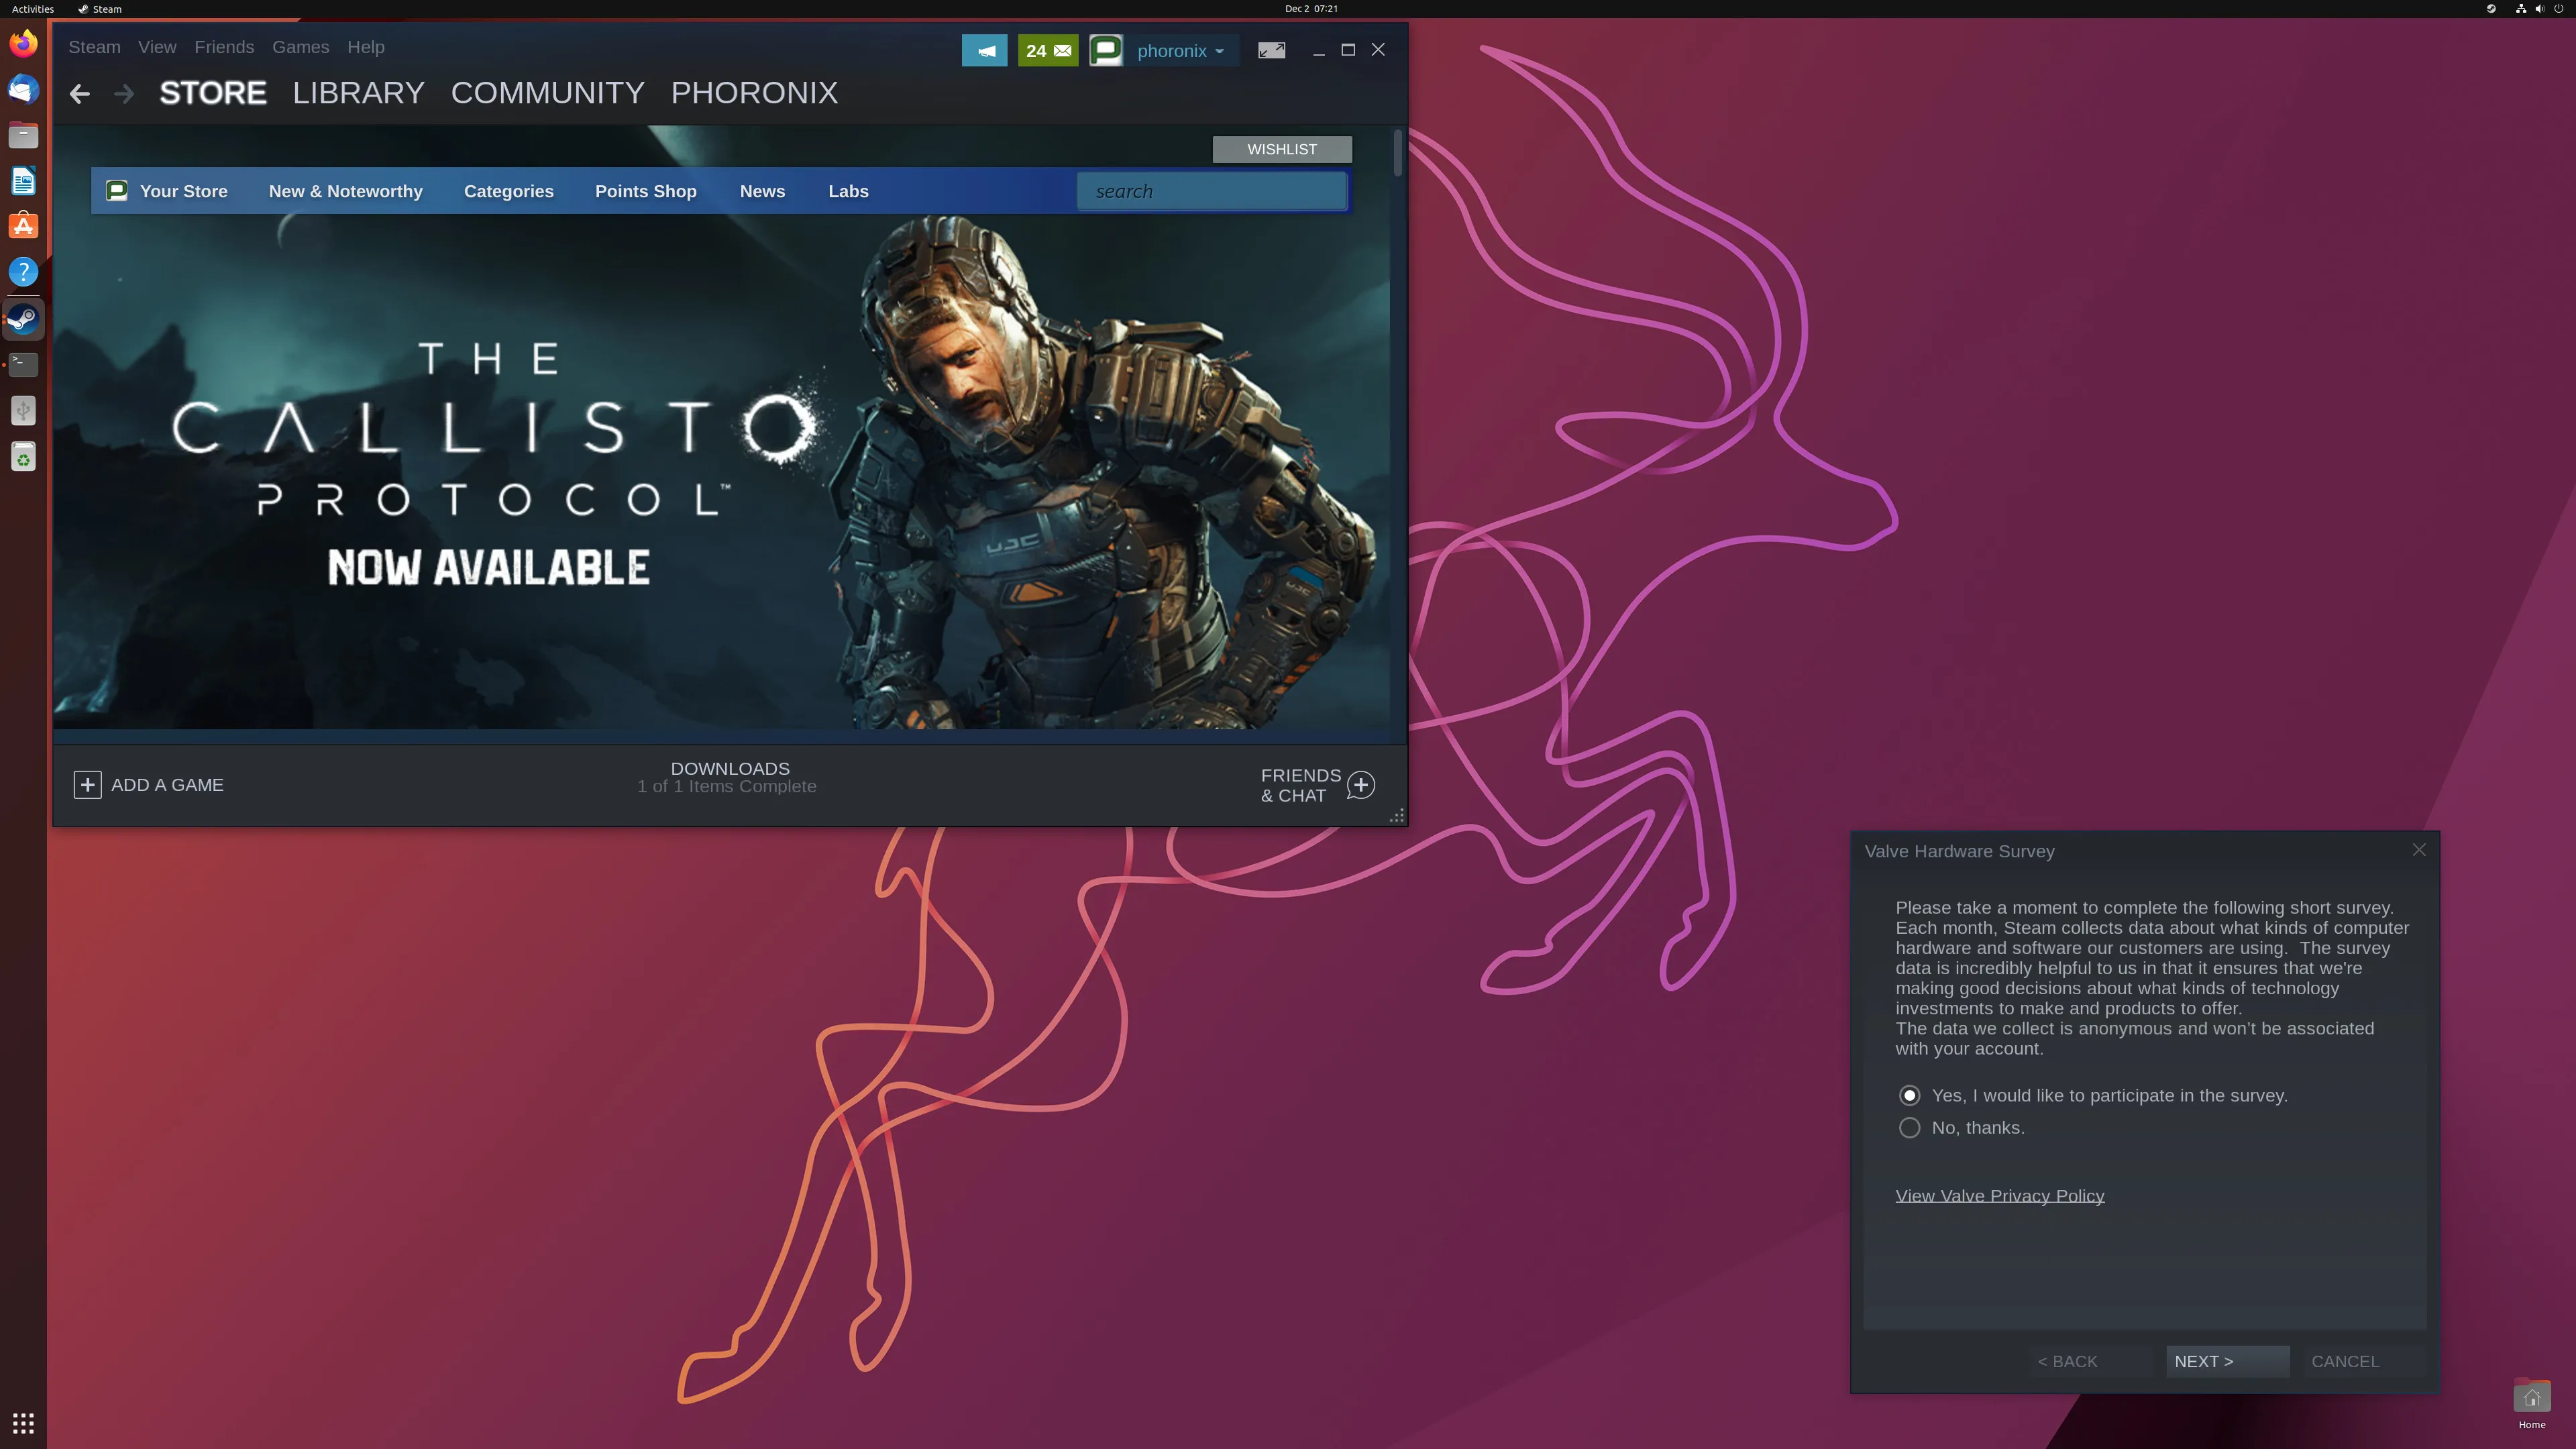Switch to Big Picture mode icon
Image resolution: width=2576 pixels, height=1449 pixels.
pyautogui.click(x=1271, y=50)
